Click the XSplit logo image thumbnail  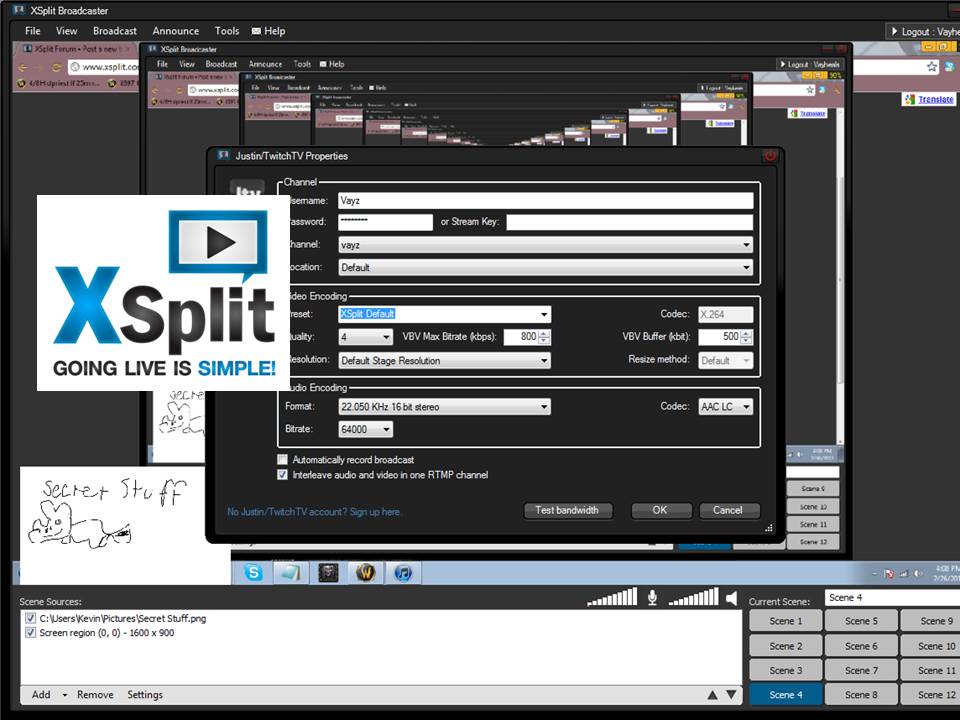tap(163, 293)
